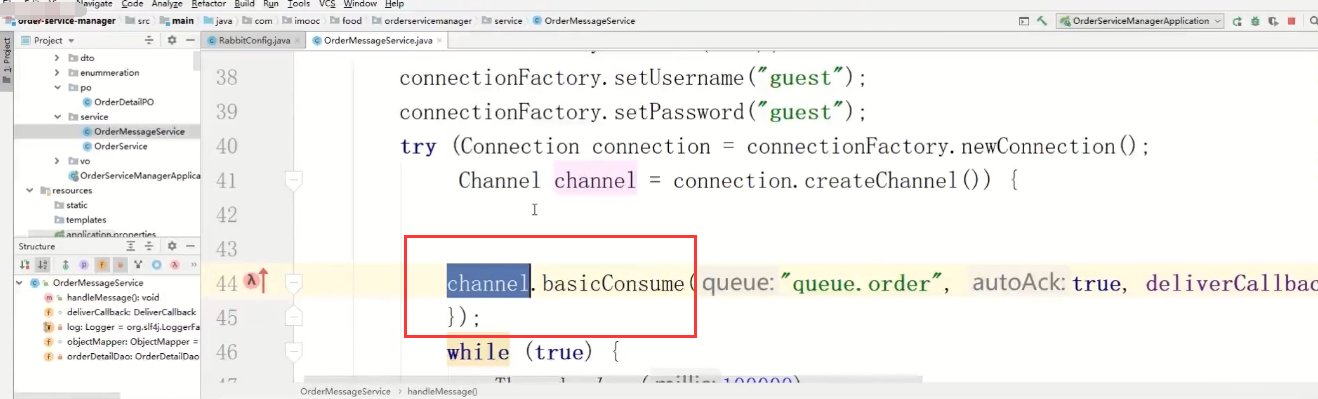Open the Analyze menu
This screenshot has height=399, width=1318.
[x=167, y=4]
